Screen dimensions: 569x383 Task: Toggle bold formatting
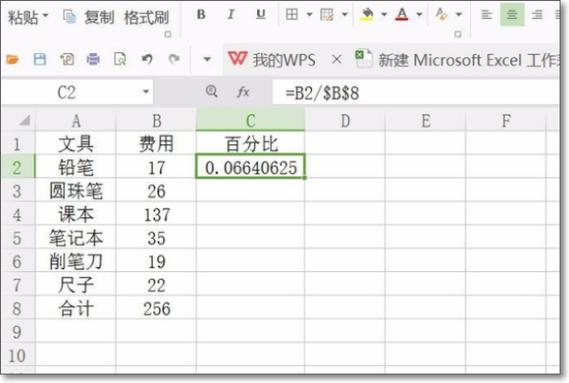(201, 15)
